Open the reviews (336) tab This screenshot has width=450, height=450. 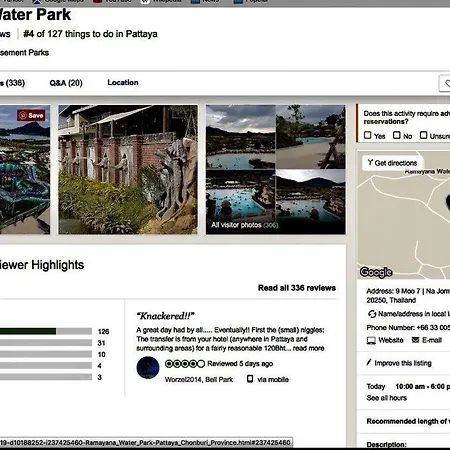(x=12, y=83)
